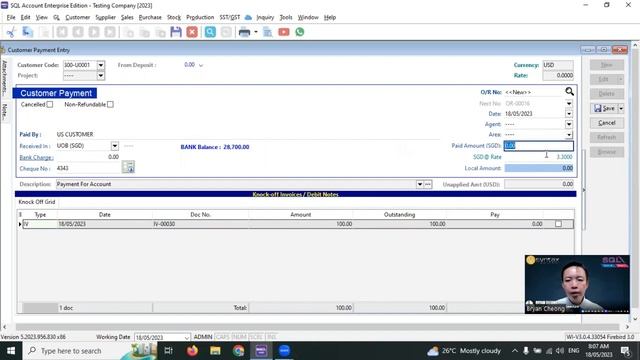The height and width of the screenshot is (360, 640).
Task: Expand the Area dropdown
Action: [x=569, y=135]
